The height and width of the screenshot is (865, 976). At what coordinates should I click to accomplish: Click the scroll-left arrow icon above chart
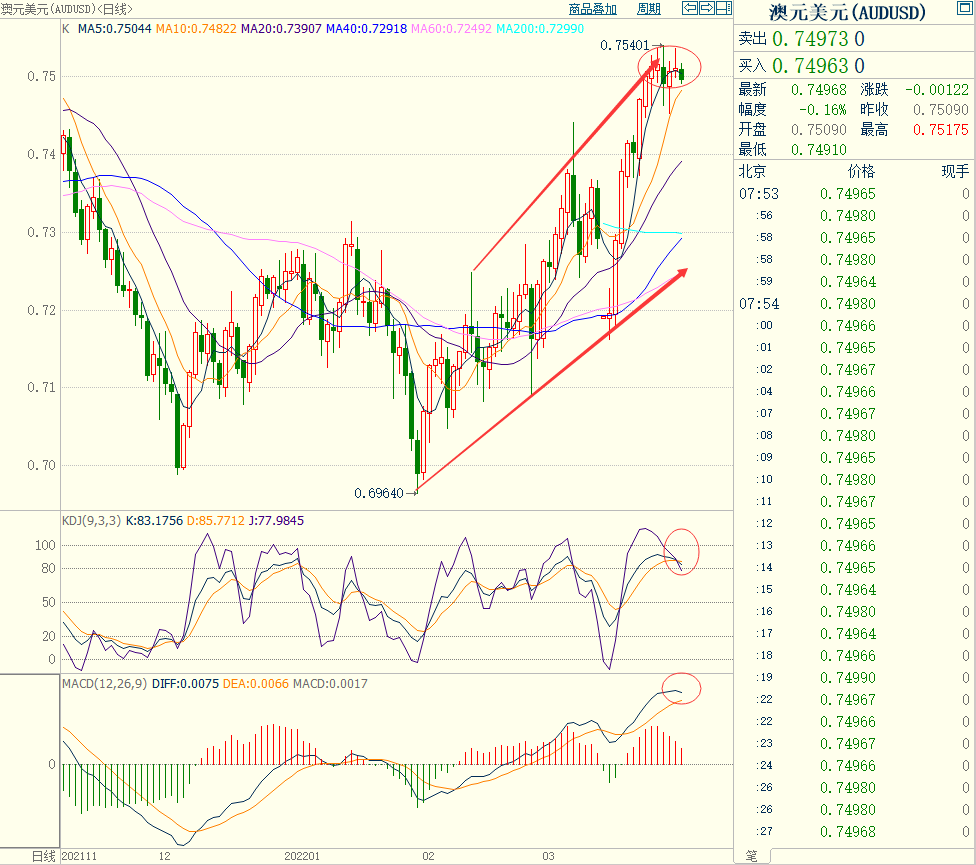689,9
